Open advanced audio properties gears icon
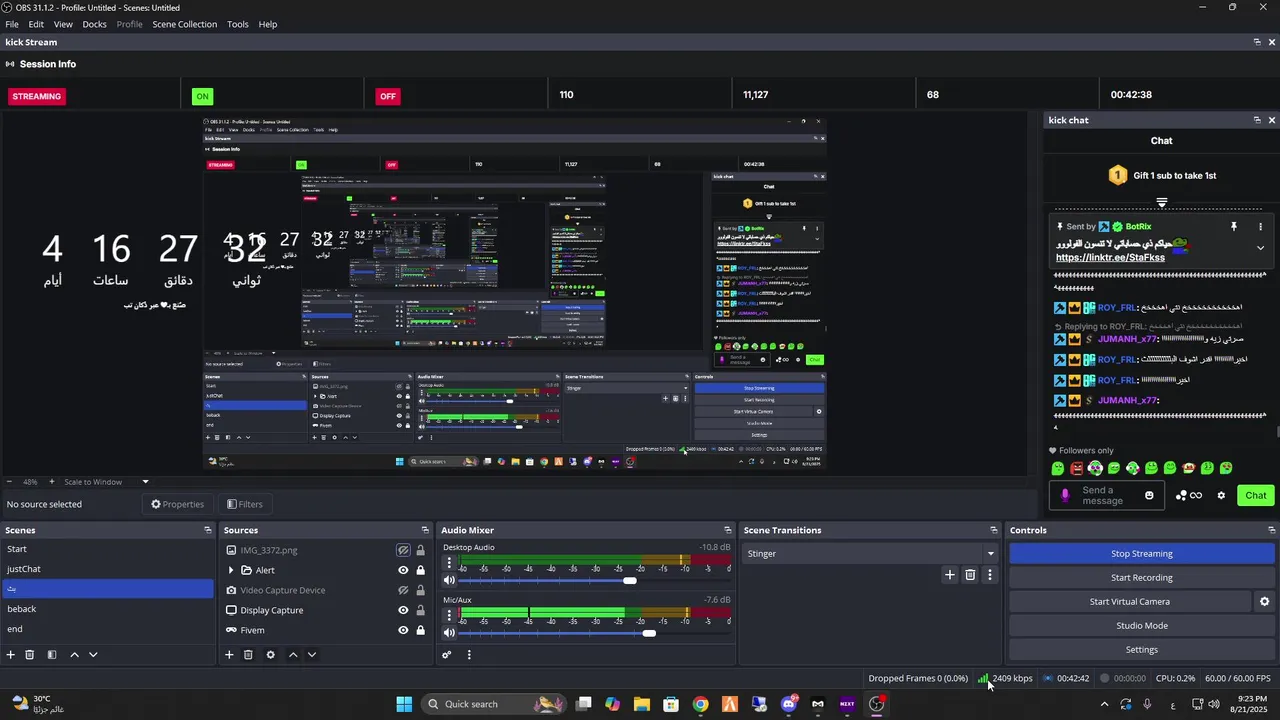Viewport: 1280px width, 720px height. [x=447, y=655]
